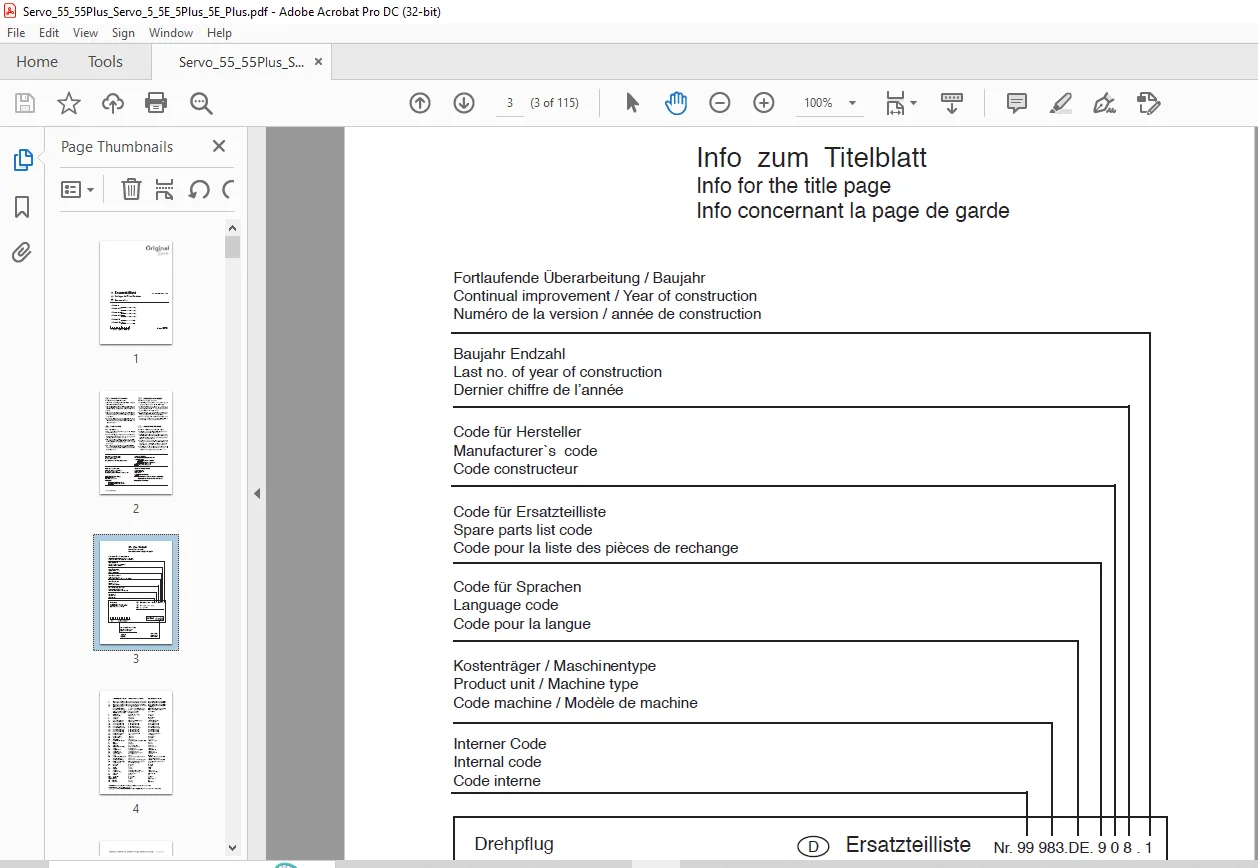
Task: Open Attachments paperclip panel
Action: point(22,252)
